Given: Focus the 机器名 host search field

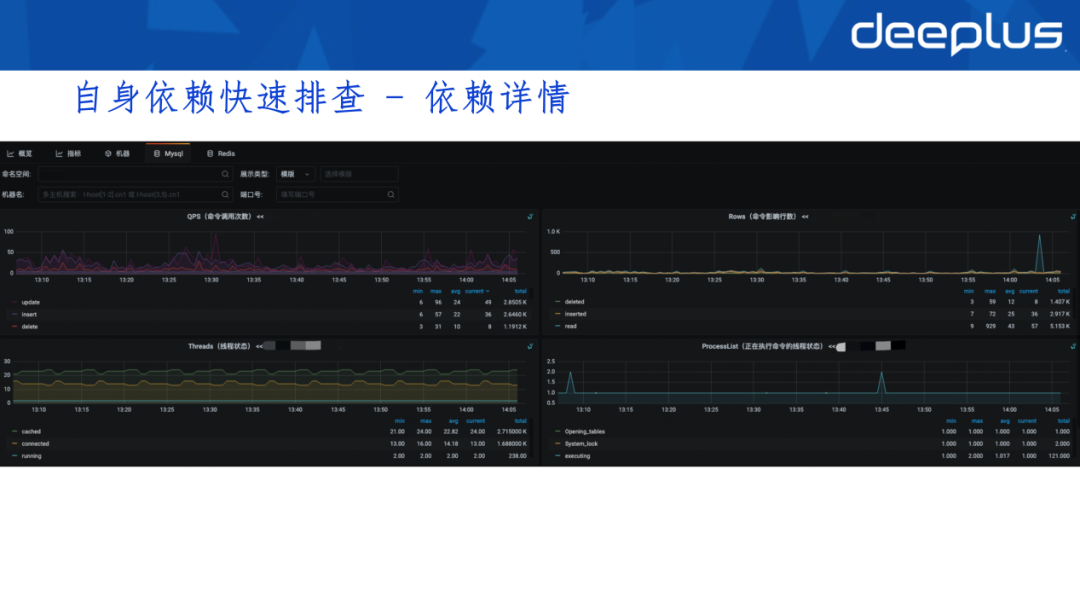Looking at the screenshot, I should pos(135,195).
